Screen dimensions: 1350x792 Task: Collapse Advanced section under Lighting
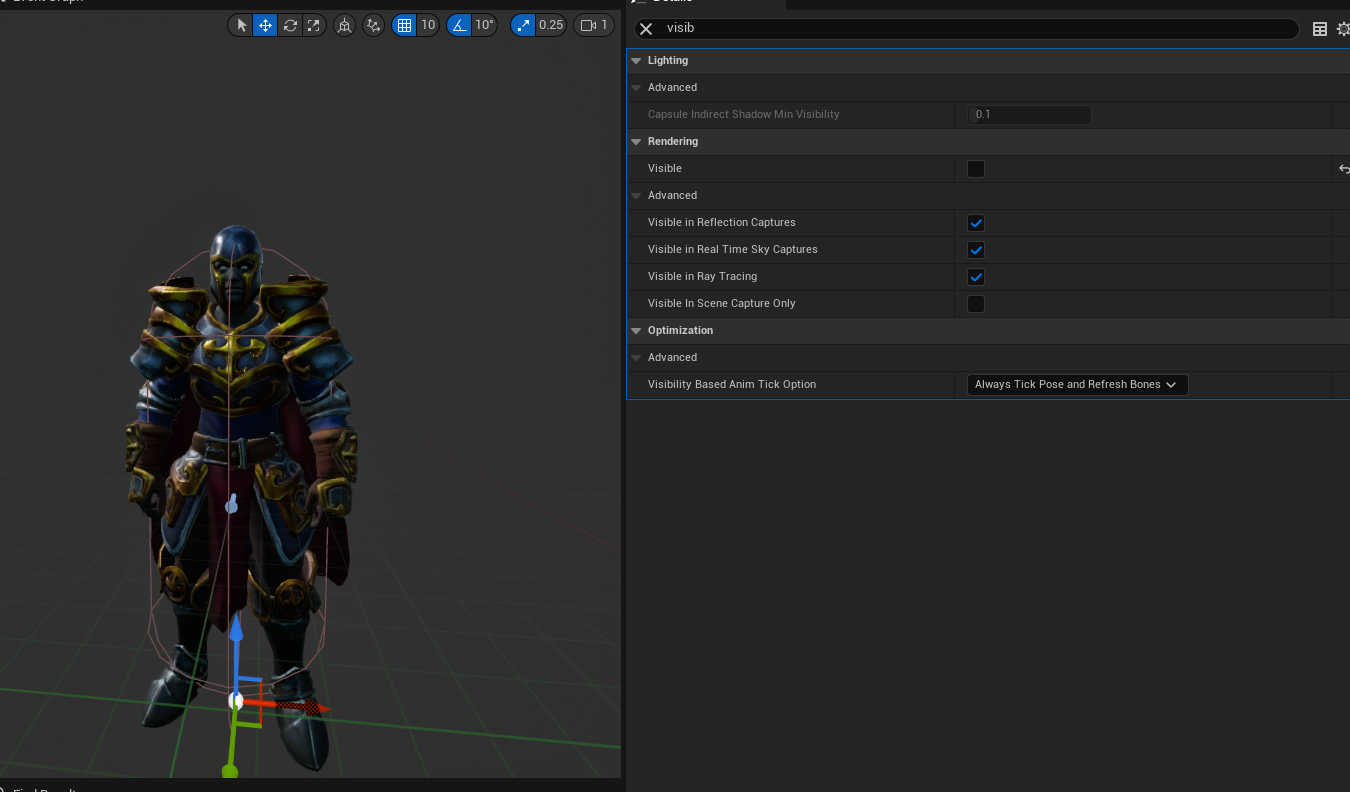tap(637, 88)
